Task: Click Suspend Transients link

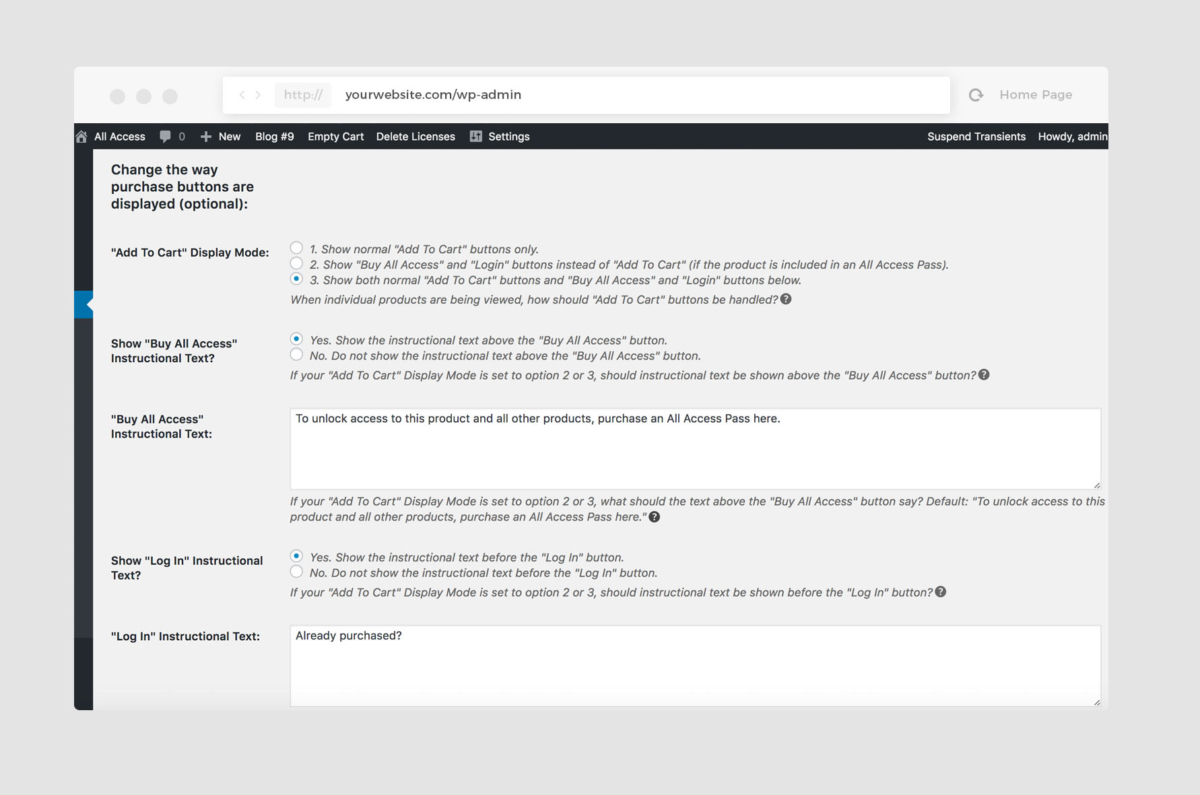Action: 976,137
